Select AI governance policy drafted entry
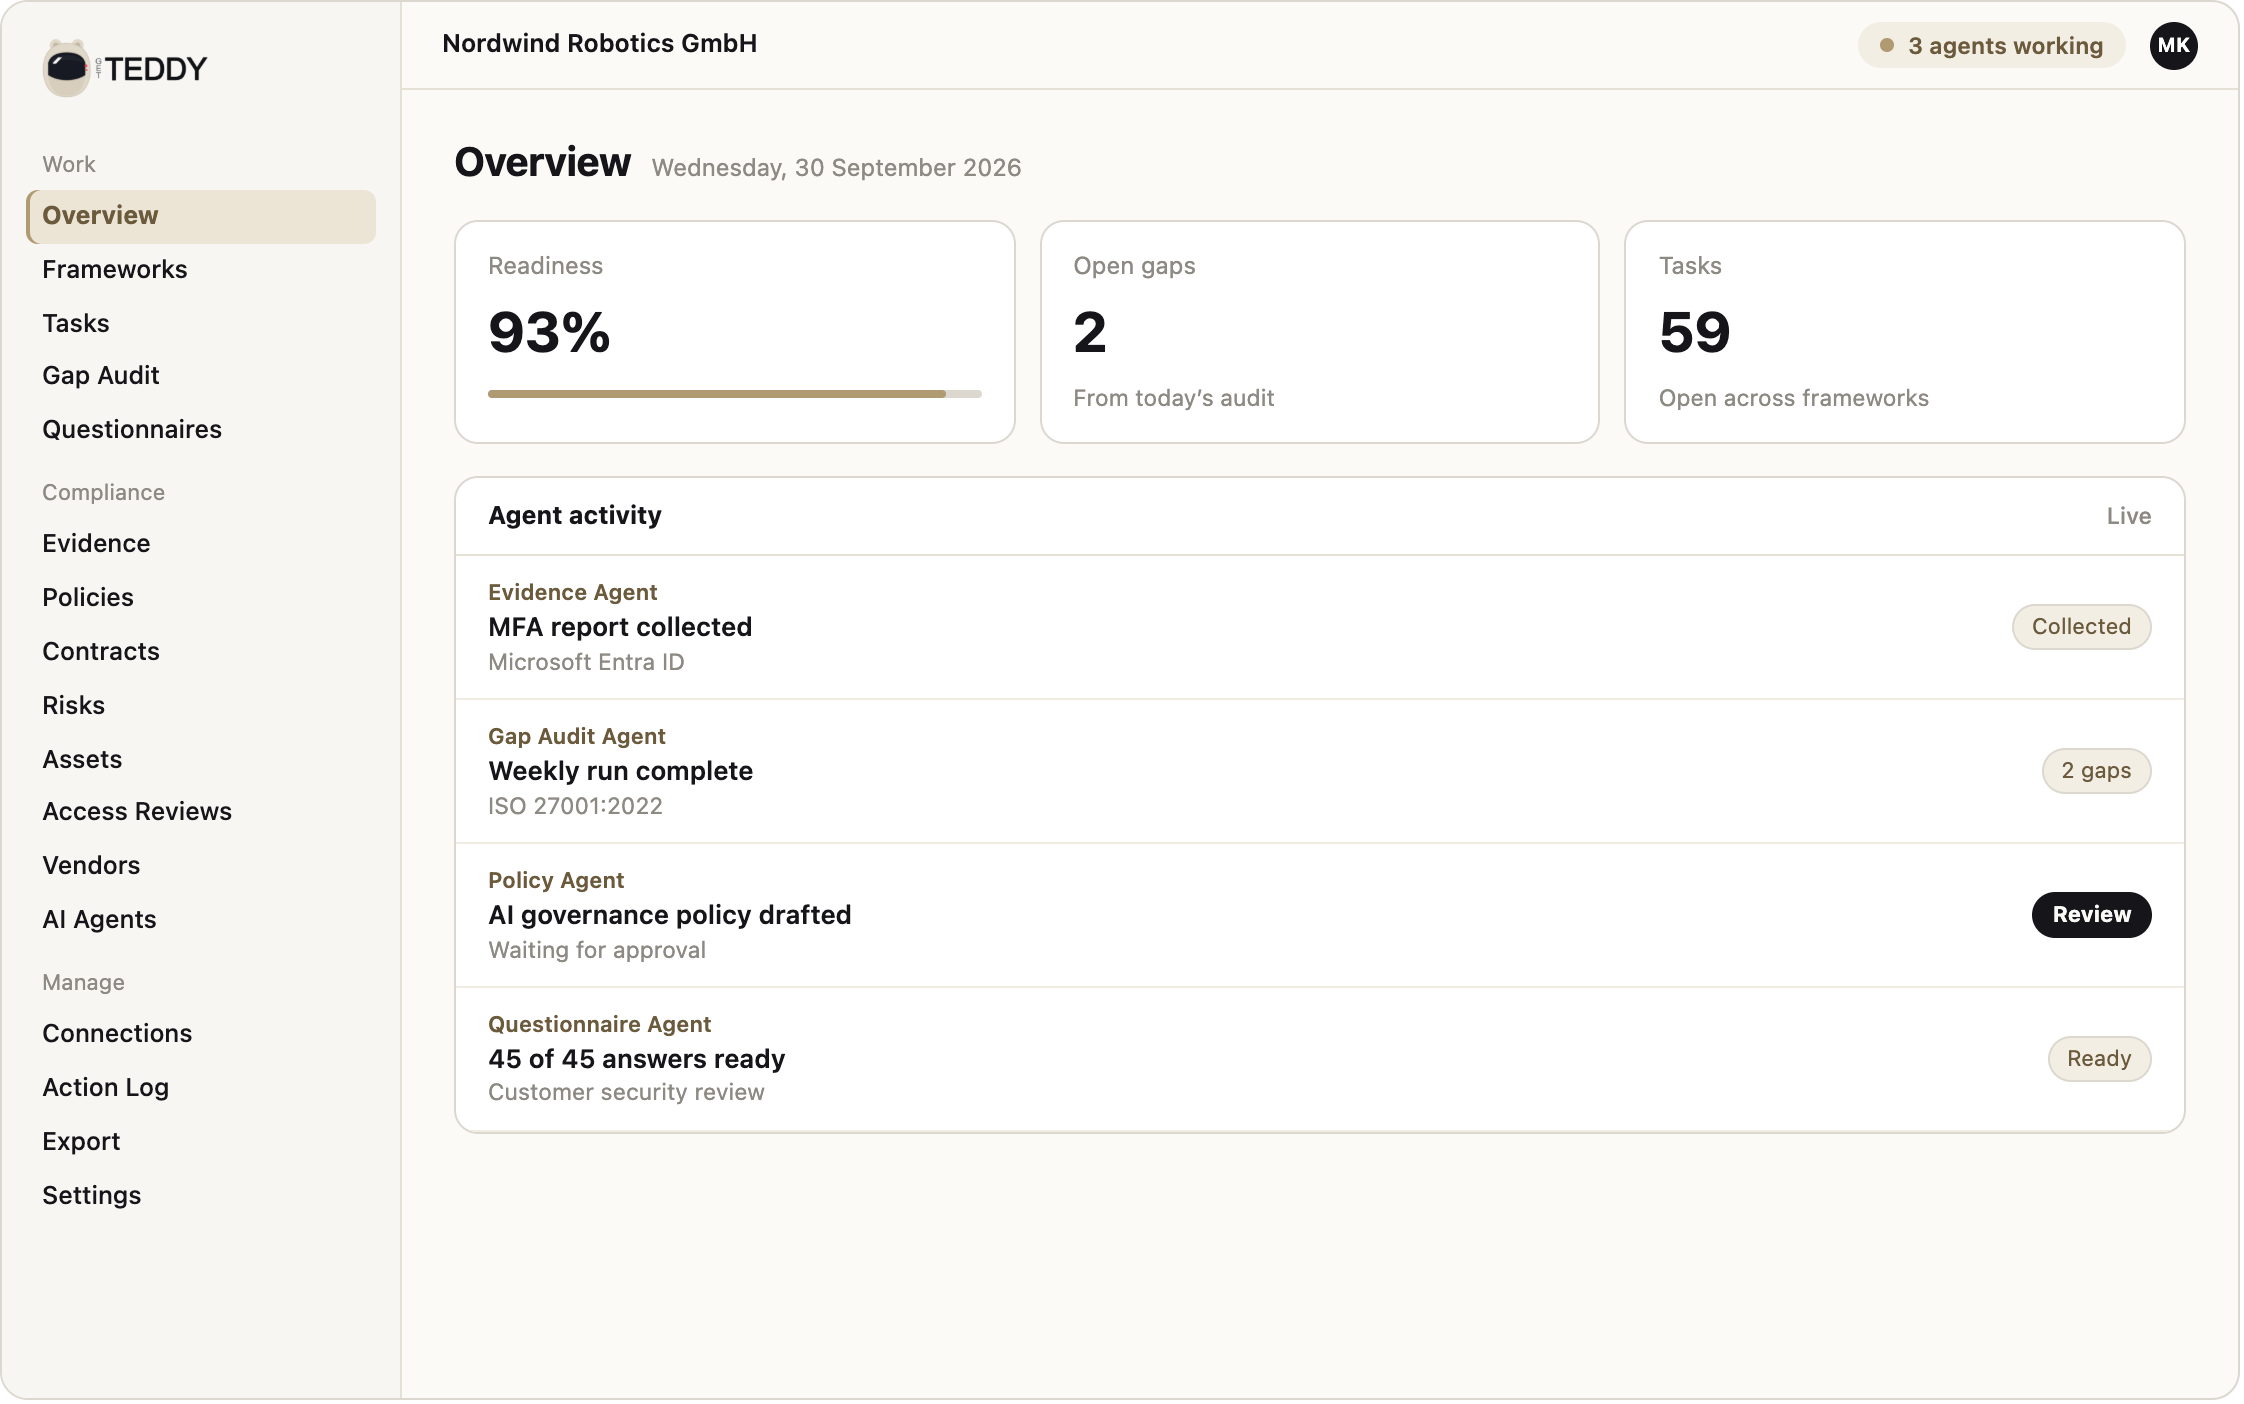Screen dimensions: 2244x1404 point(1320,915)
